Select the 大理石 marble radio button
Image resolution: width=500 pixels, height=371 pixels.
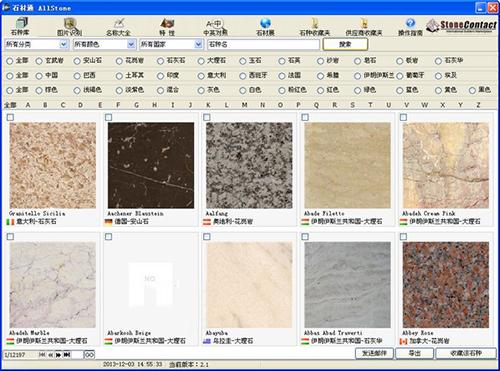point(201,61)
